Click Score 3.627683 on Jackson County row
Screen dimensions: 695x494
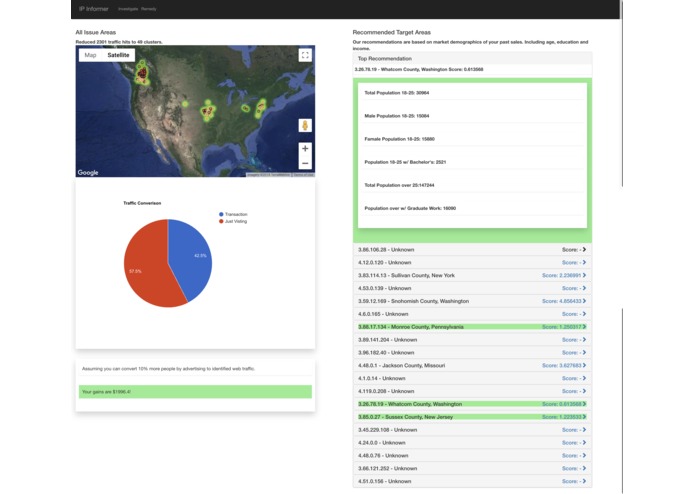point(561,366)
